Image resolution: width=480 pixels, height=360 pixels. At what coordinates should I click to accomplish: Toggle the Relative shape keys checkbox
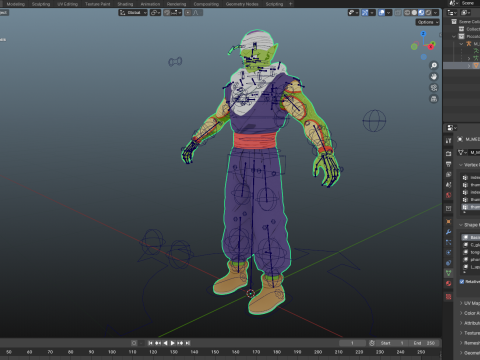pos(462,282)
